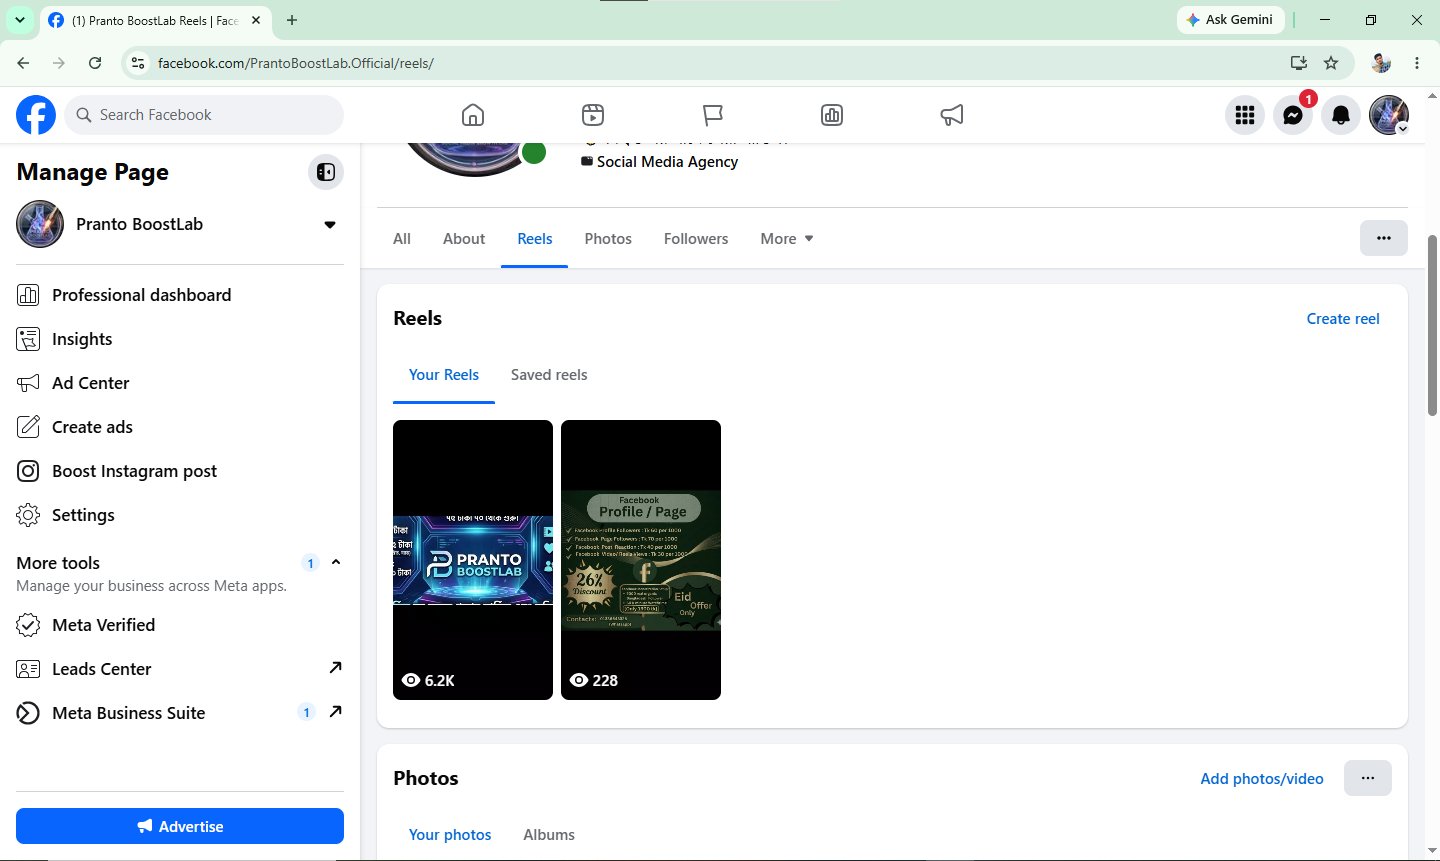
Task: Open the Professional dashboard chart icon in top bar
Action: 832,115
